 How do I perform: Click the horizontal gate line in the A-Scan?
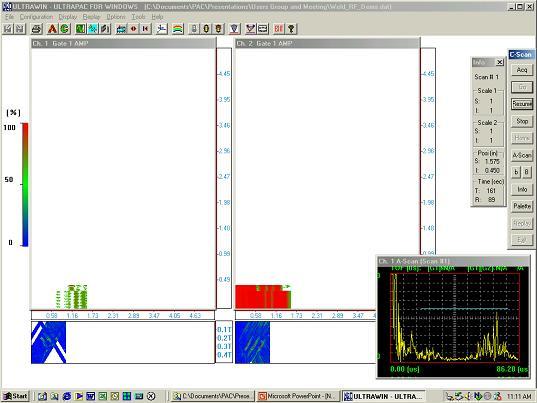click(x=464, y=309)
